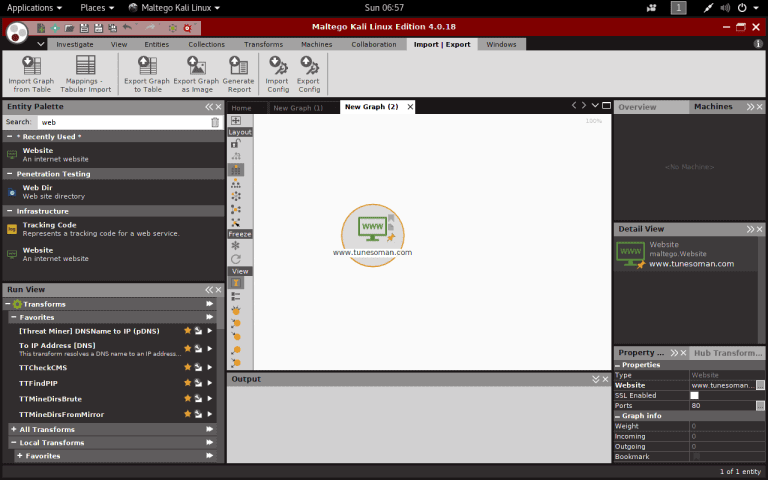Click Export Graph to Table
The width and height of the screenshot is (768, 480).
(147, 74)
